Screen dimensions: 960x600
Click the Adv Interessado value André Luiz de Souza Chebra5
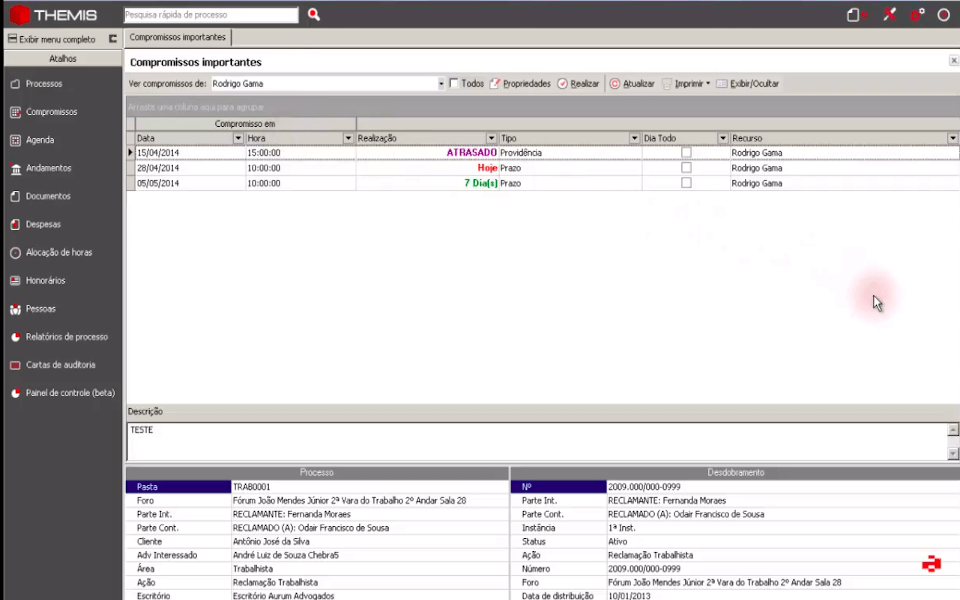(285, 555)
